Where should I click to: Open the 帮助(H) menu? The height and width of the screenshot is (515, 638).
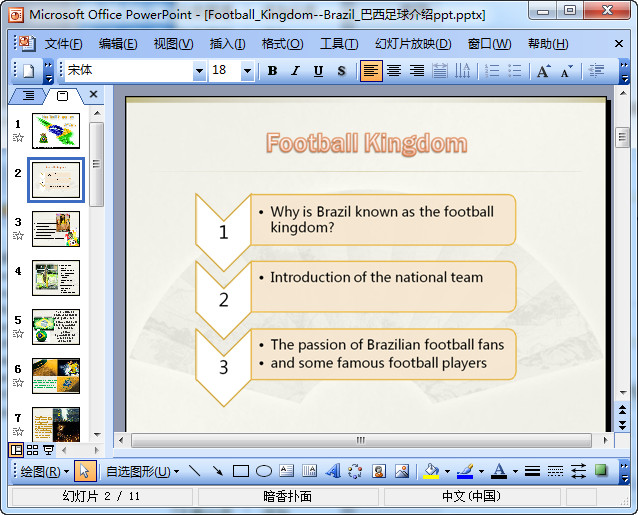pos(548,44)
